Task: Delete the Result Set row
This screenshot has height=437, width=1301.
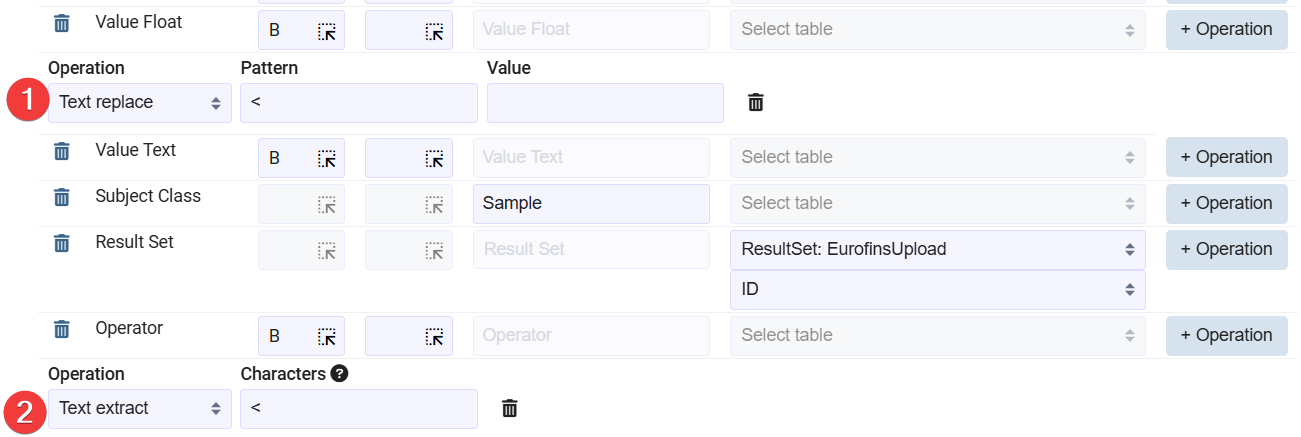Action: pos(62,243)
